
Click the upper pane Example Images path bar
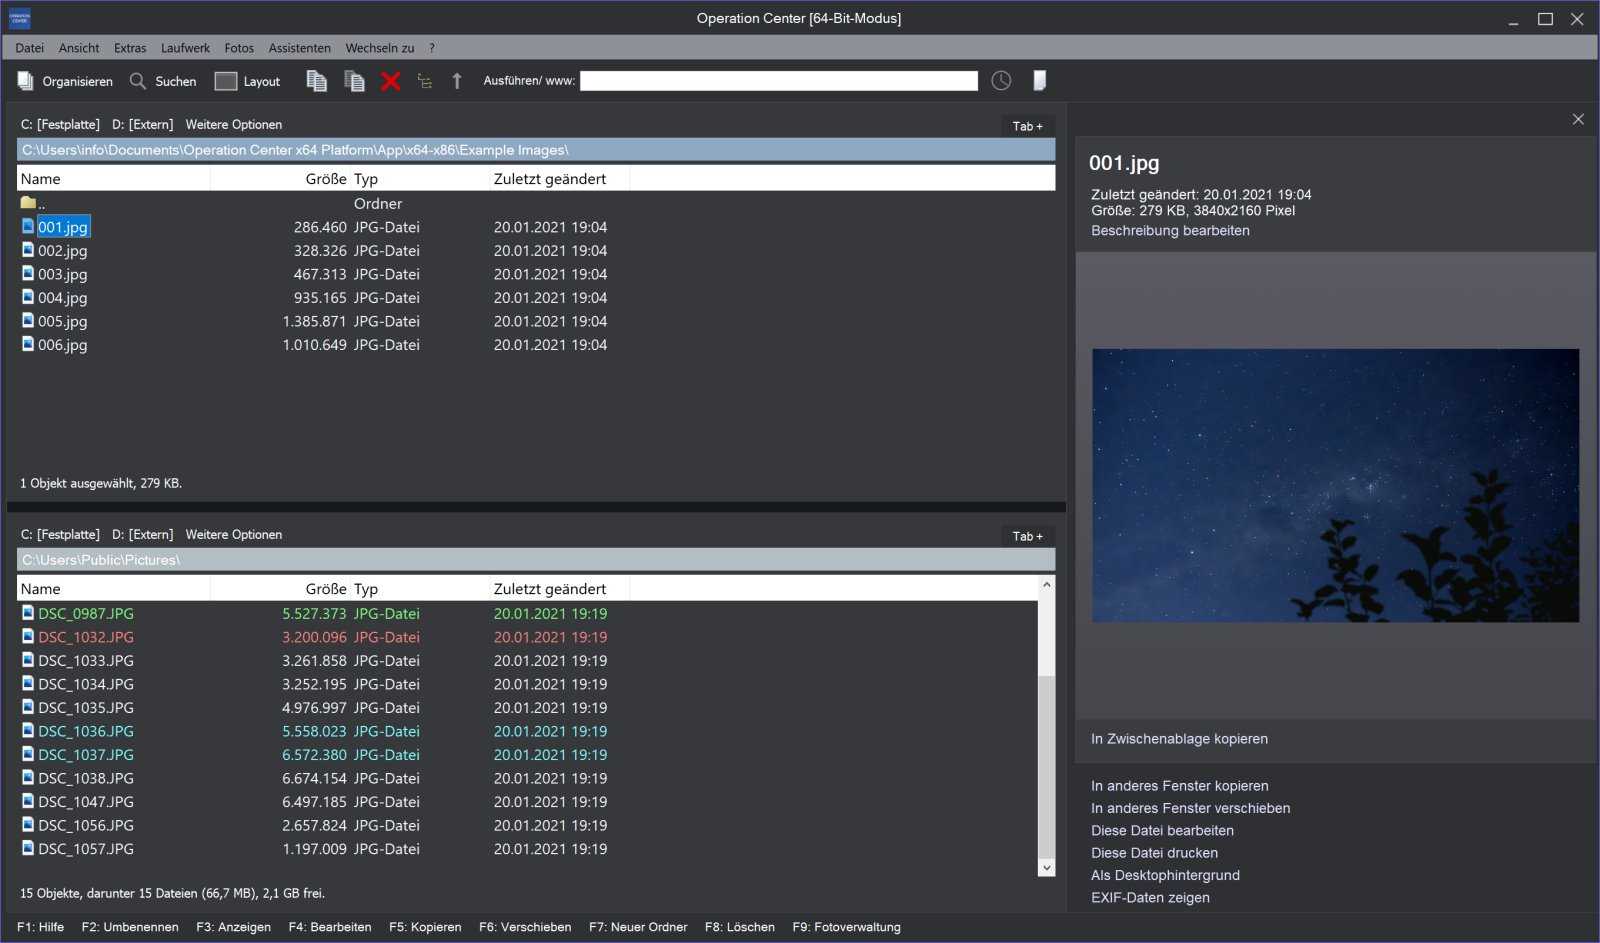pyautogui.click(x=536, y=150)
